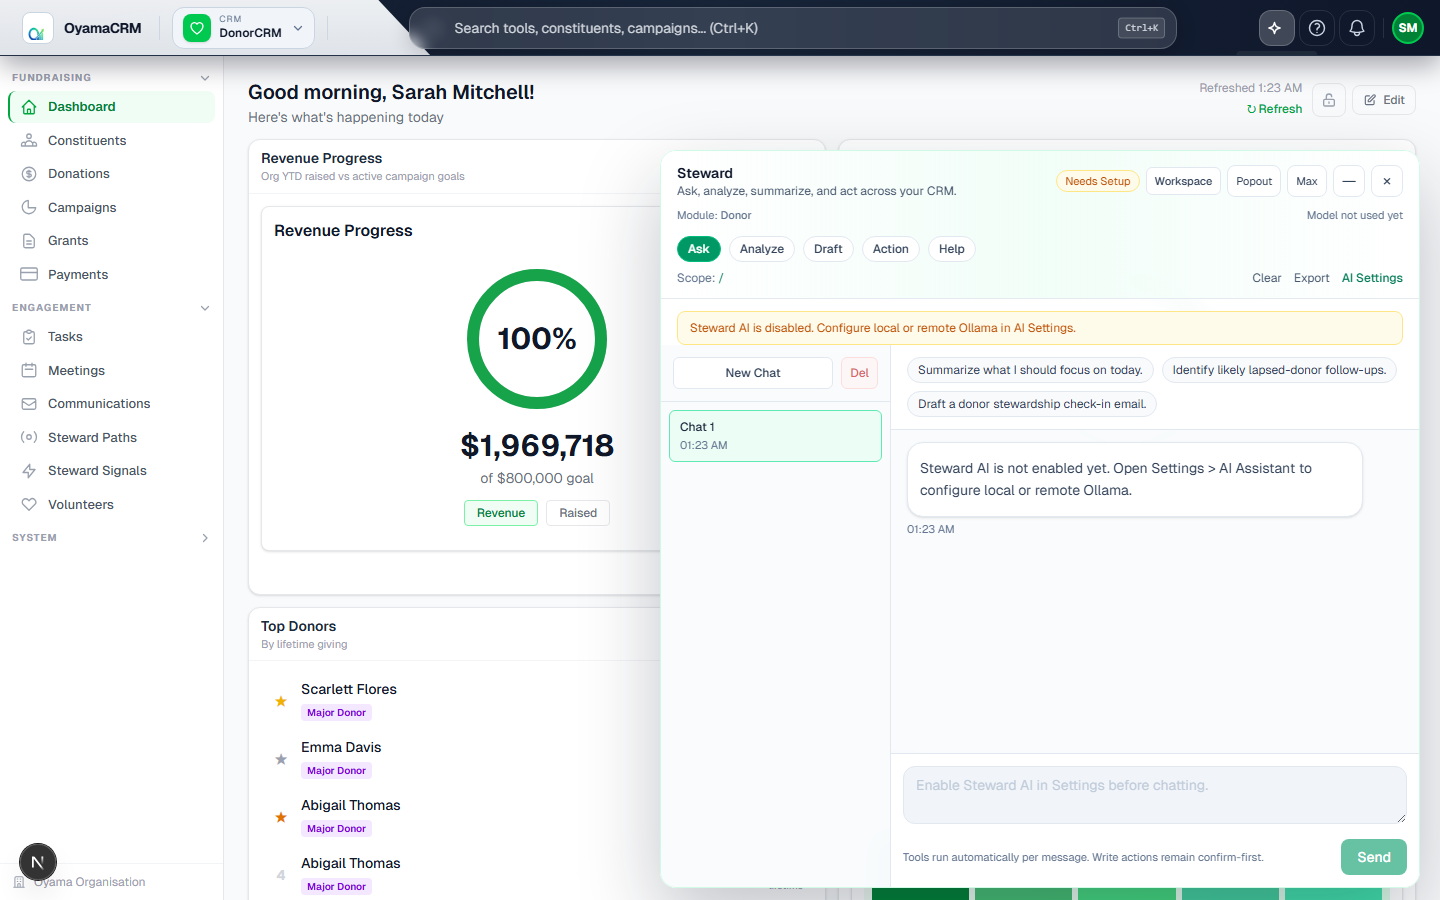
Task: Open the SM user avatar menu
Action: click(x=1408, y=28)
